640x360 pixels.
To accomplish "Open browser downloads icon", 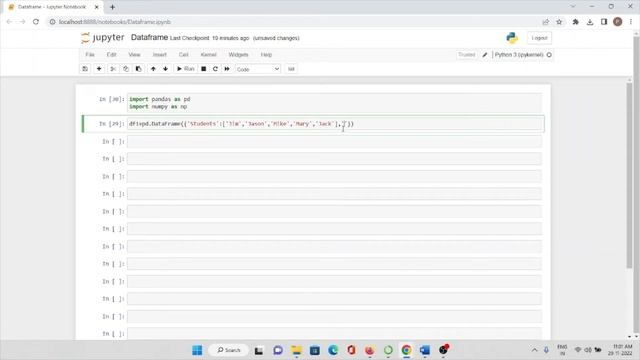I will click(590, 22).
